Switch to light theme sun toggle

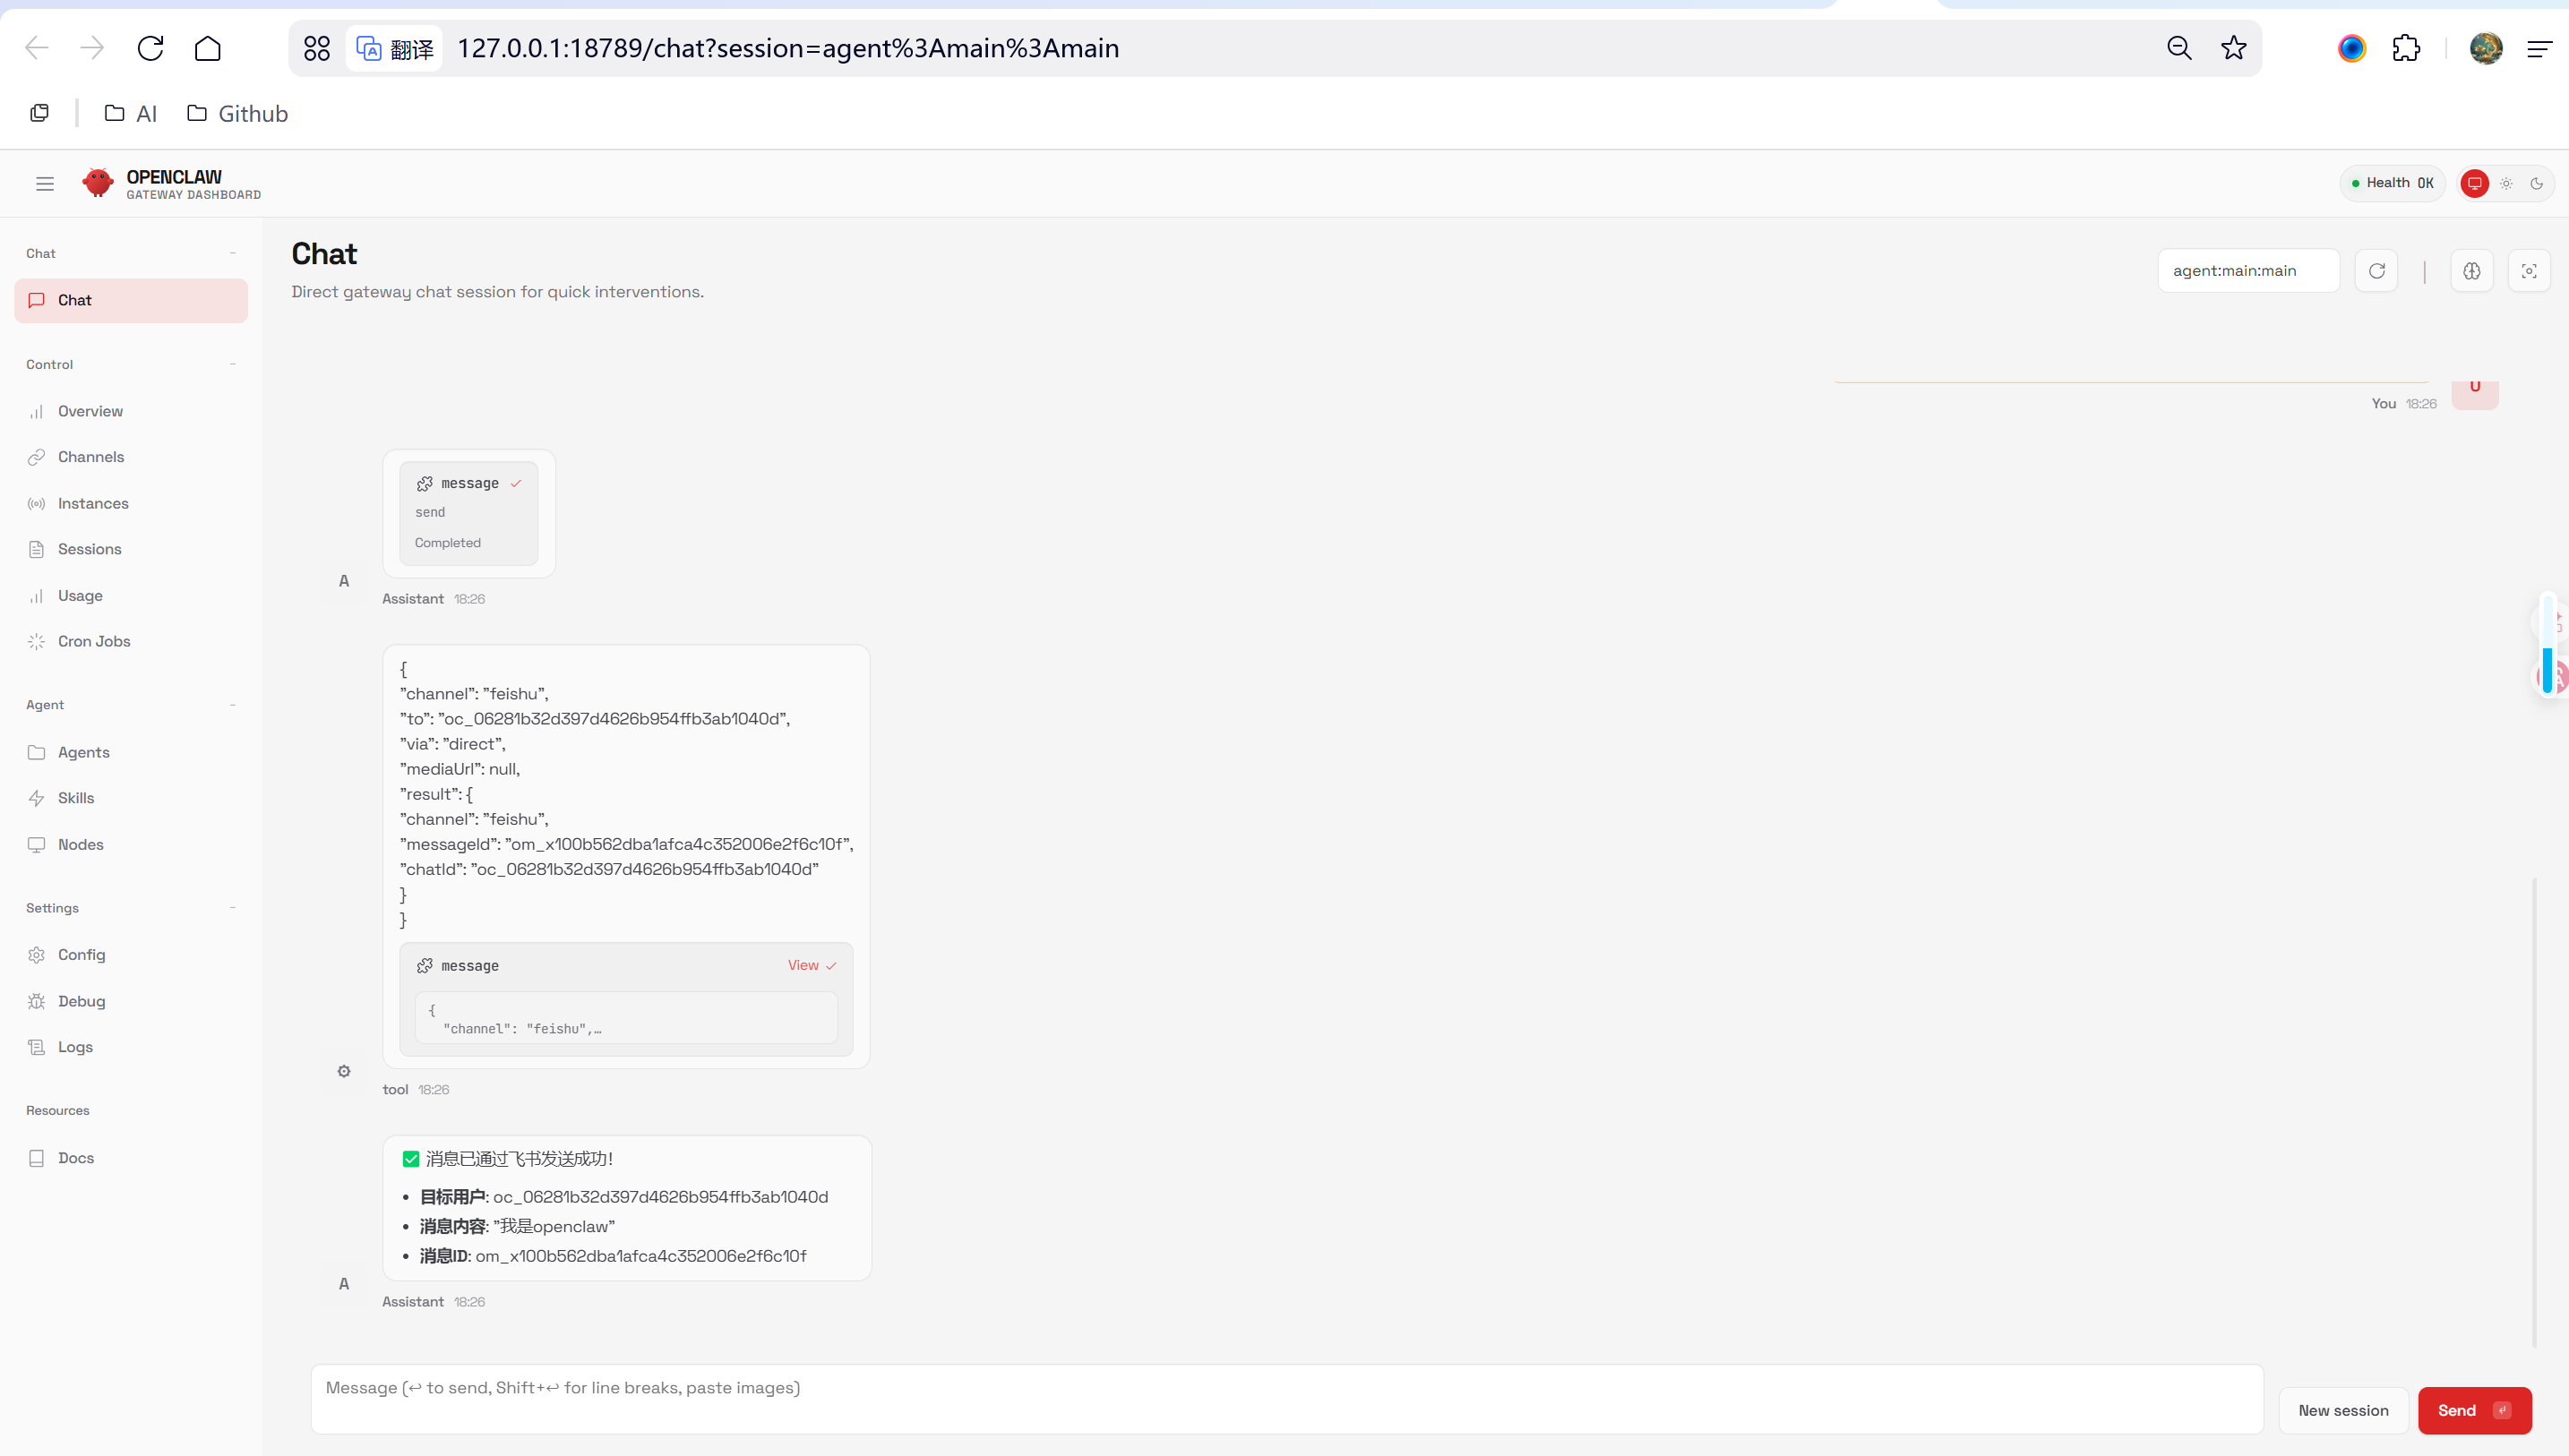click(x=2506, y=183)
